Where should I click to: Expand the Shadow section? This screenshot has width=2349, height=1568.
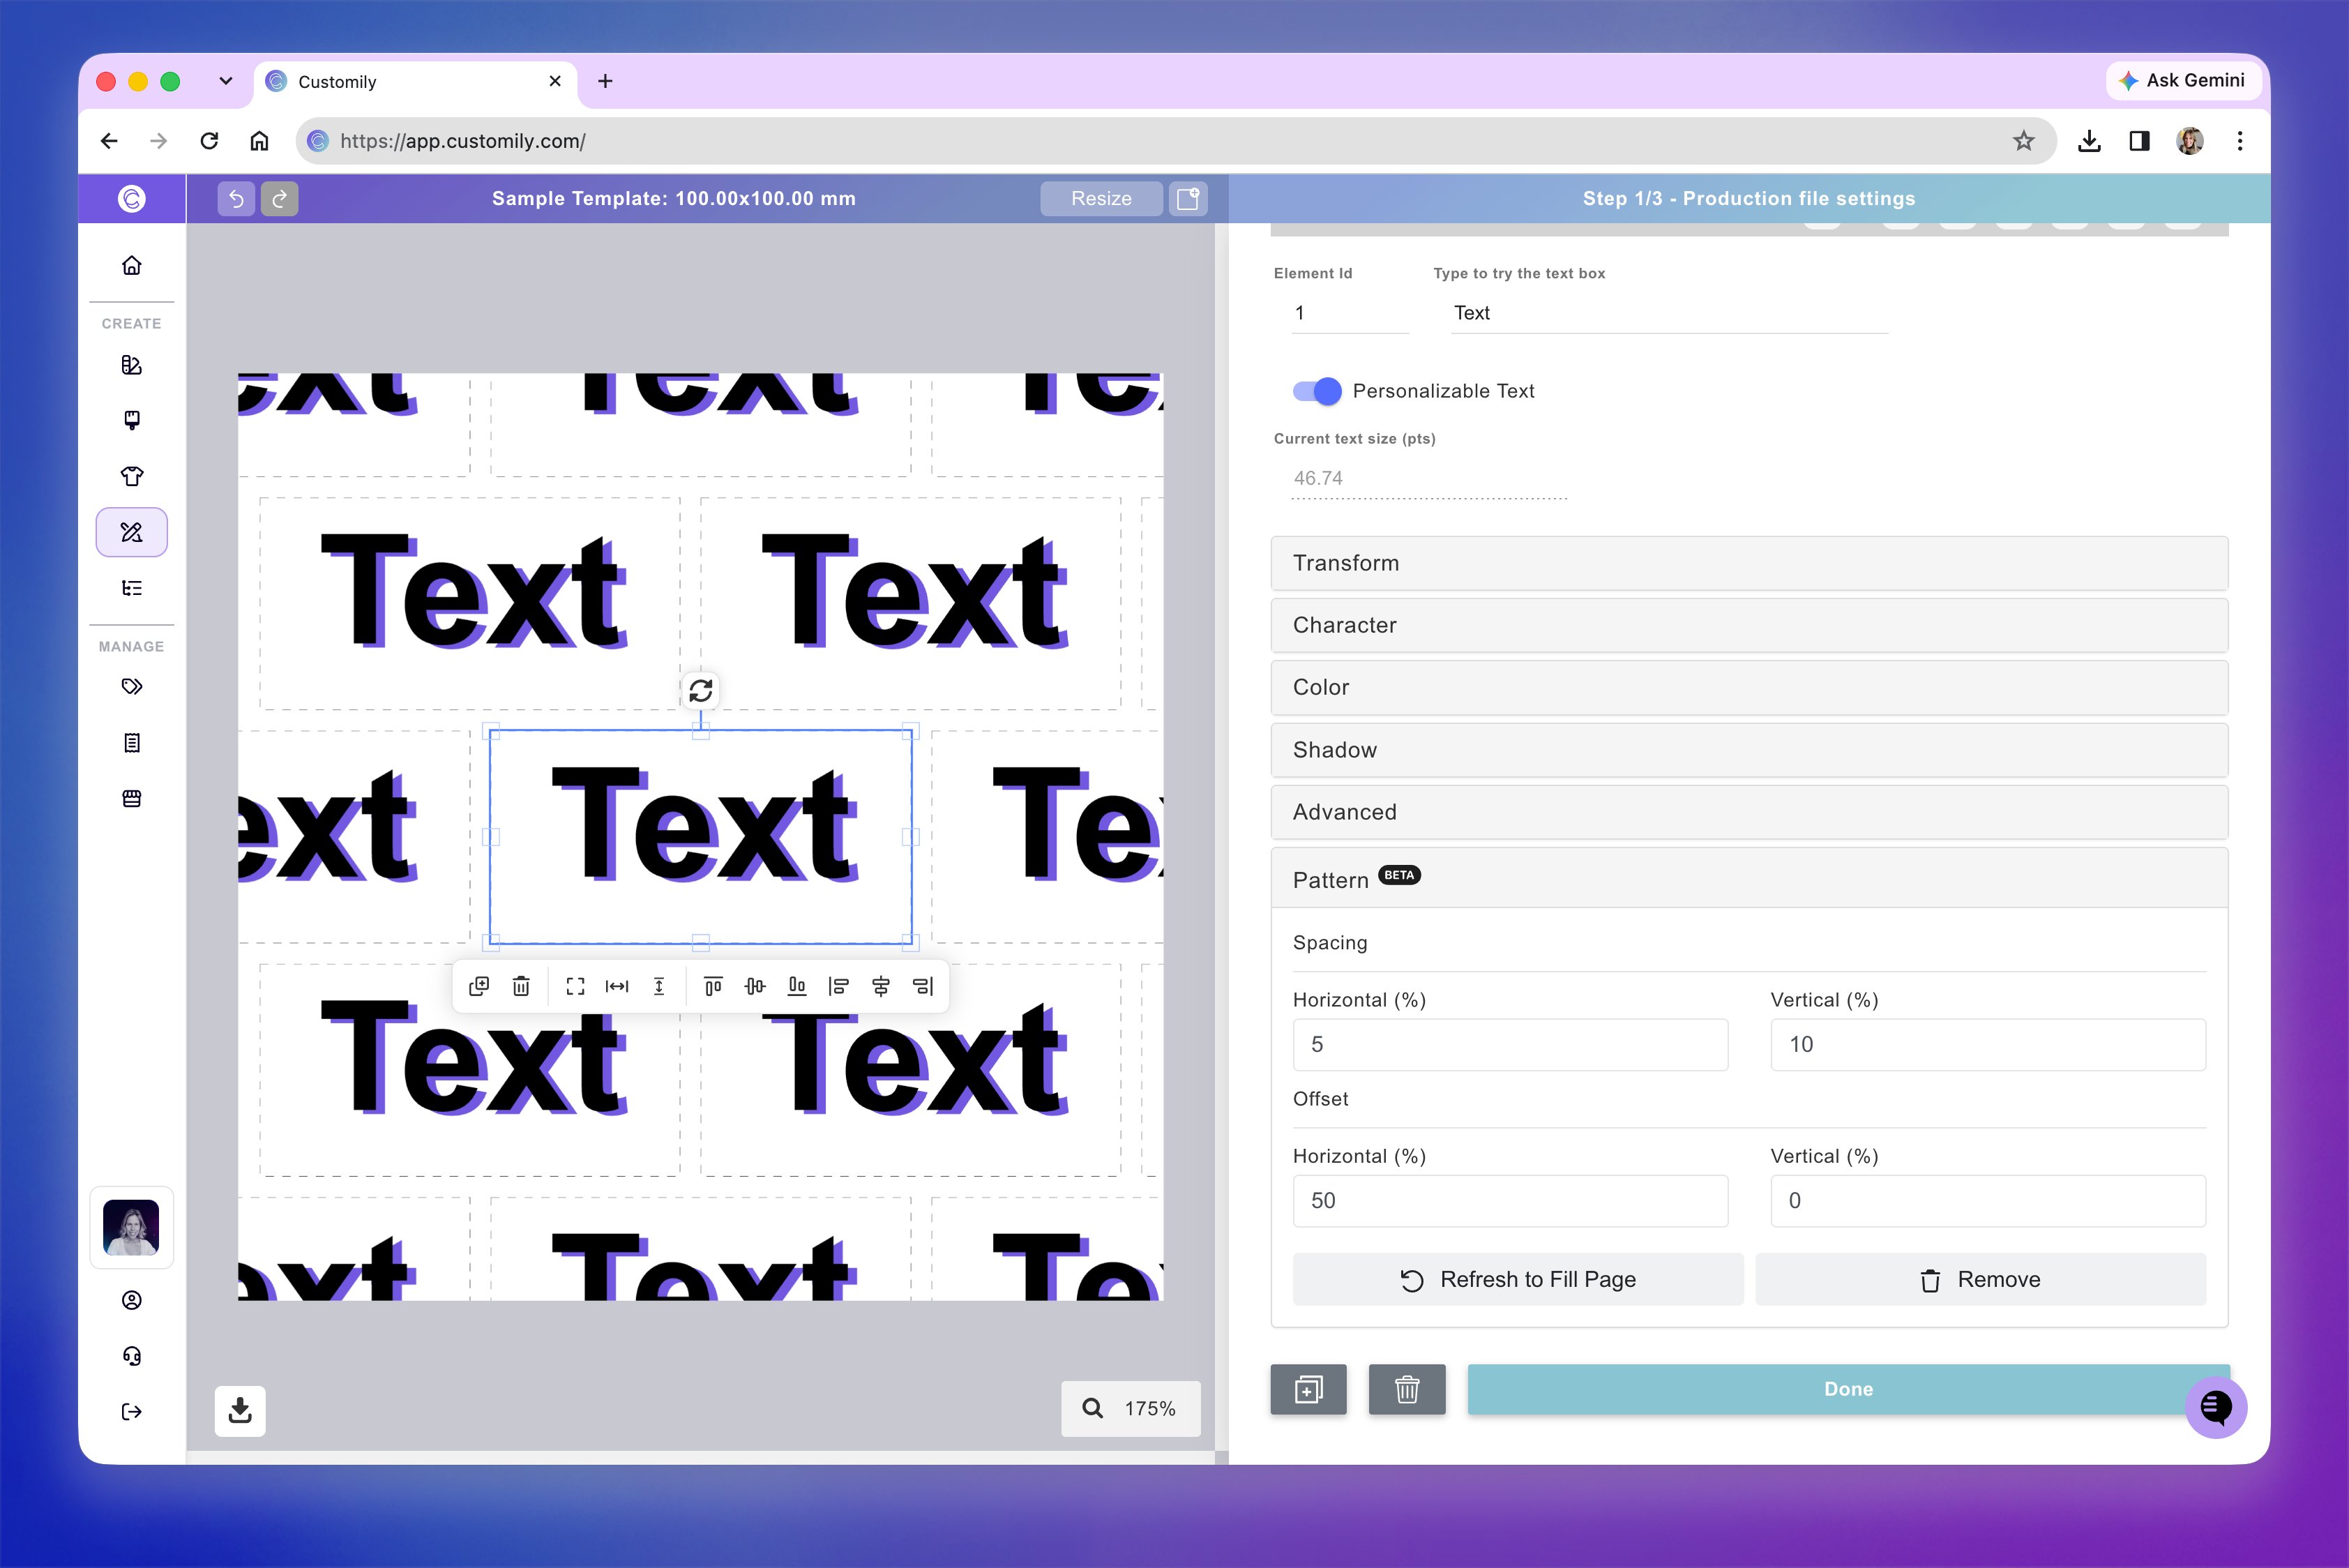point(1749,750)
